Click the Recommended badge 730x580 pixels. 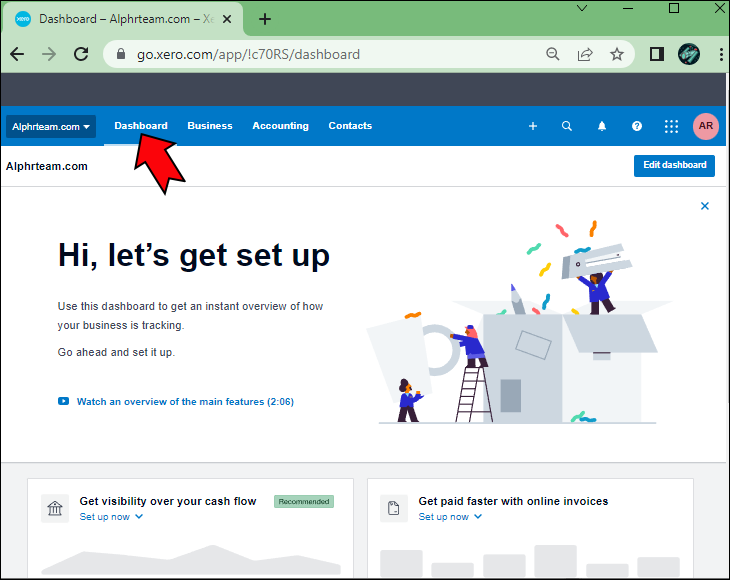point(304,501)
